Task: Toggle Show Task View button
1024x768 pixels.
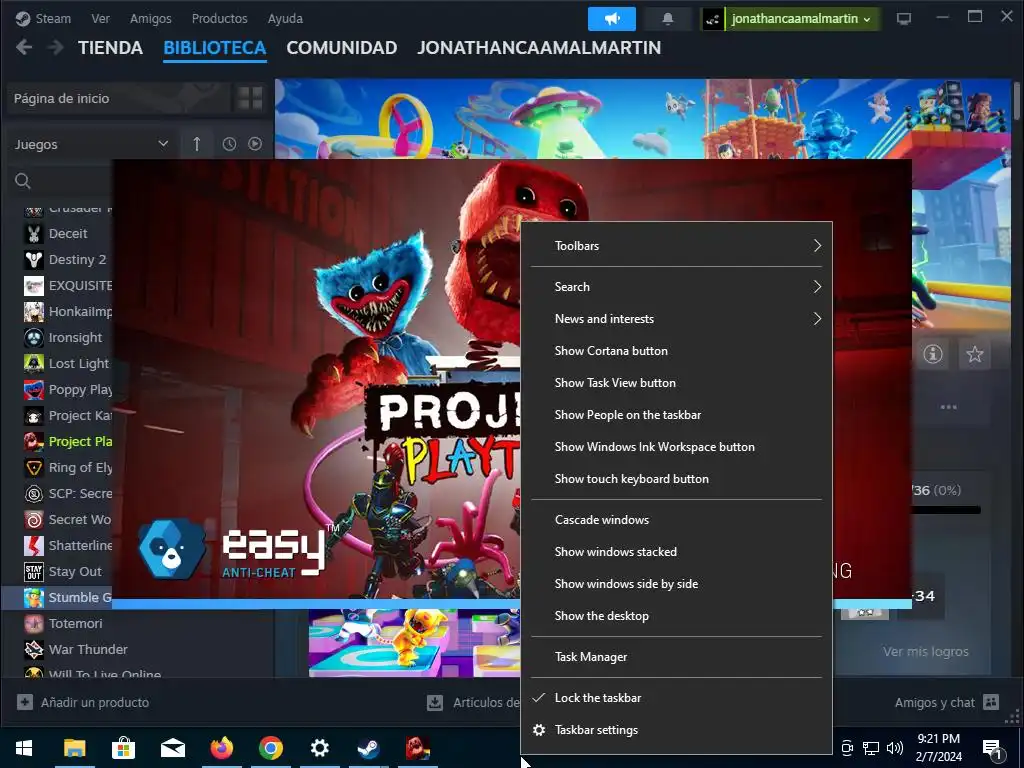Action: pos(677,383)
